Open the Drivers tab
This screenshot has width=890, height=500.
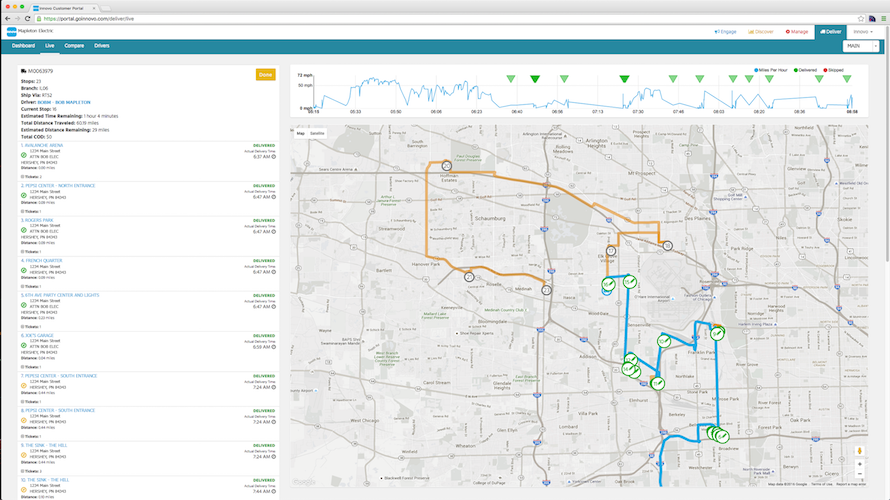click(102, 45)
